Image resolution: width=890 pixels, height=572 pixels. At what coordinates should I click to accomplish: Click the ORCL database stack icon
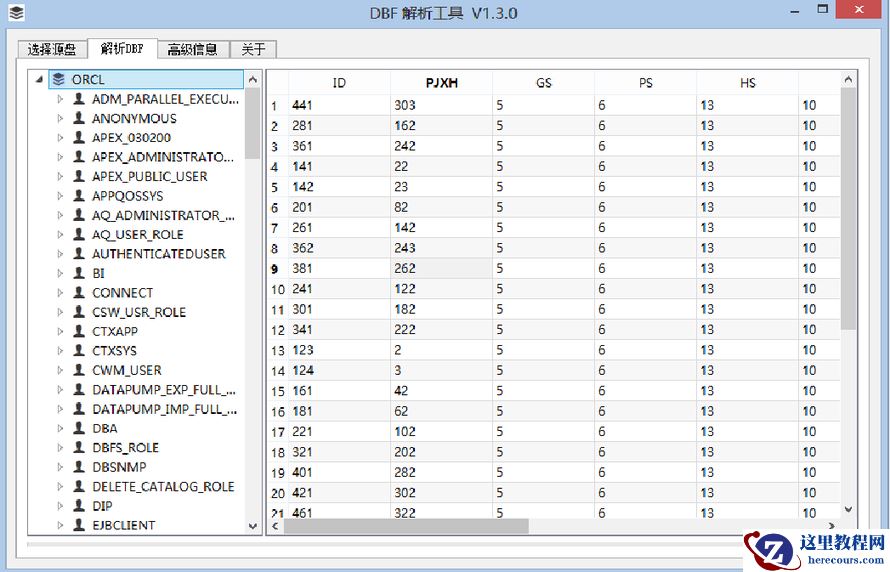pyautogui.click(x=58, y=79)
